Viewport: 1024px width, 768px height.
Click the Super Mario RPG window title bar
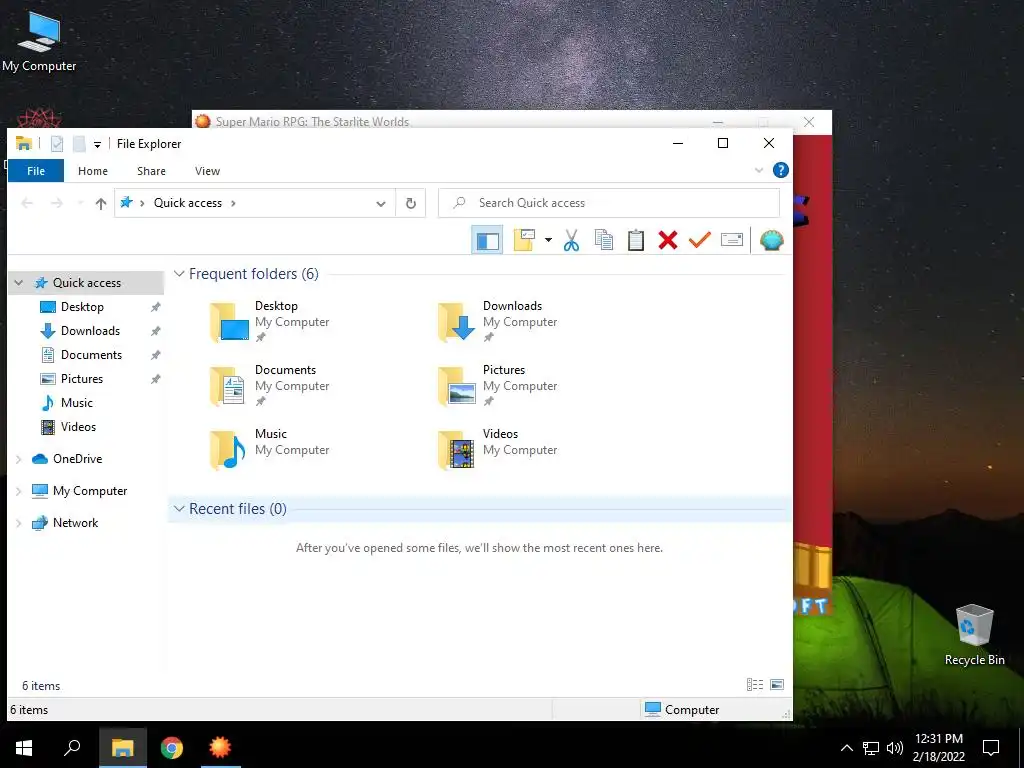451,121
